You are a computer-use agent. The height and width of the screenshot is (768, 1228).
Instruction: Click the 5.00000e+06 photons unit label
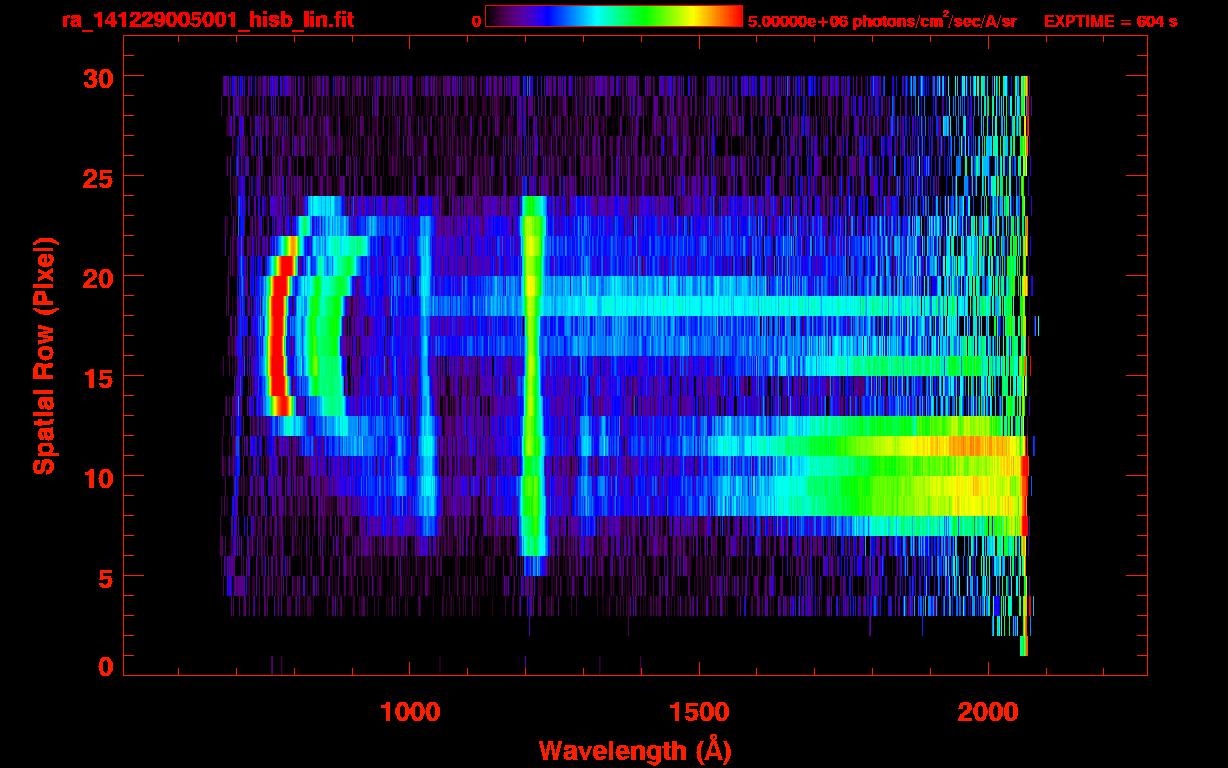tap(882, 20)
